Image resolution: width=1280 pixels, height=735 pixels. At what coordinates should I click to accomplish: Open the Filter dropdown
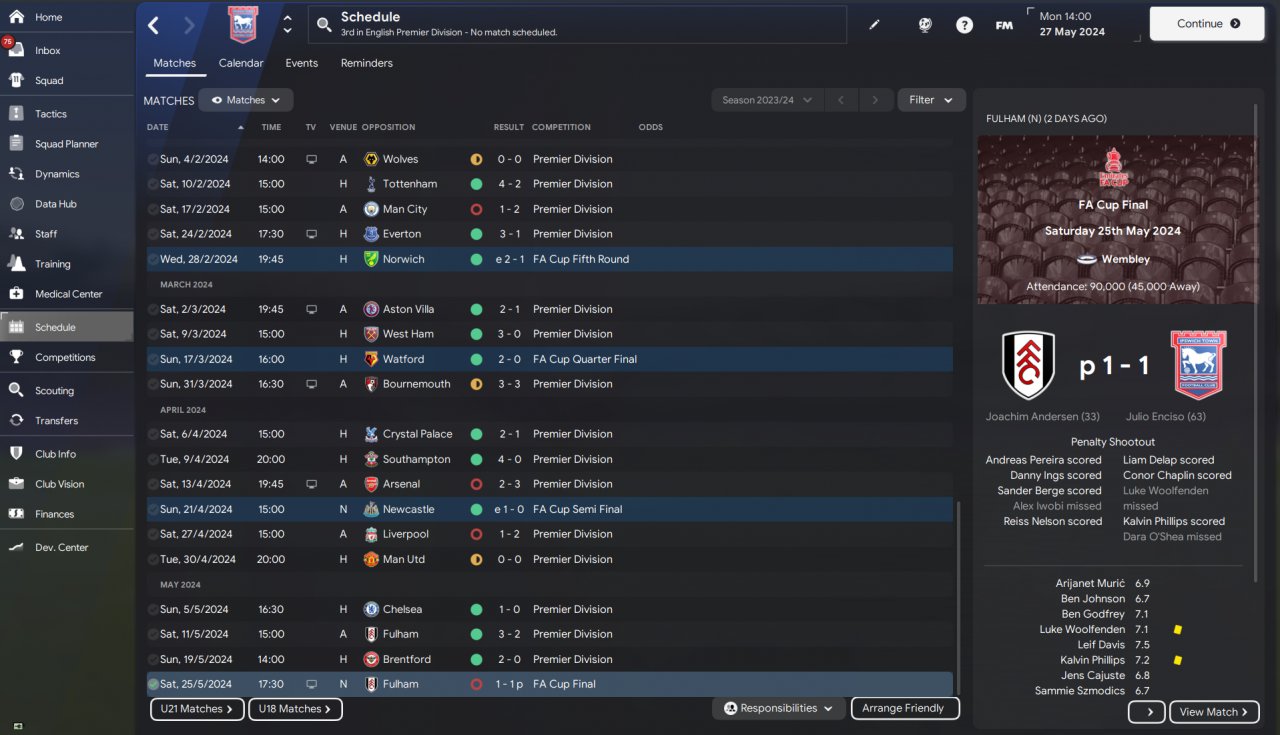931,100
